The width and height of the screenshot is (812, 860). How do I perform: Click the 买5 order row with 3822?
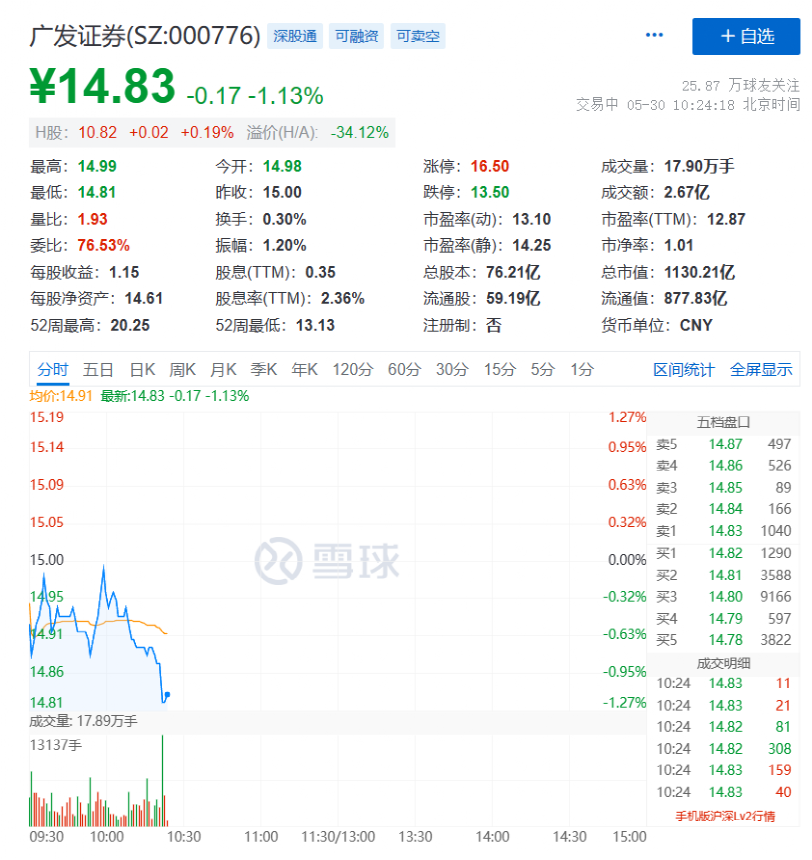click(x=724, y=640)
